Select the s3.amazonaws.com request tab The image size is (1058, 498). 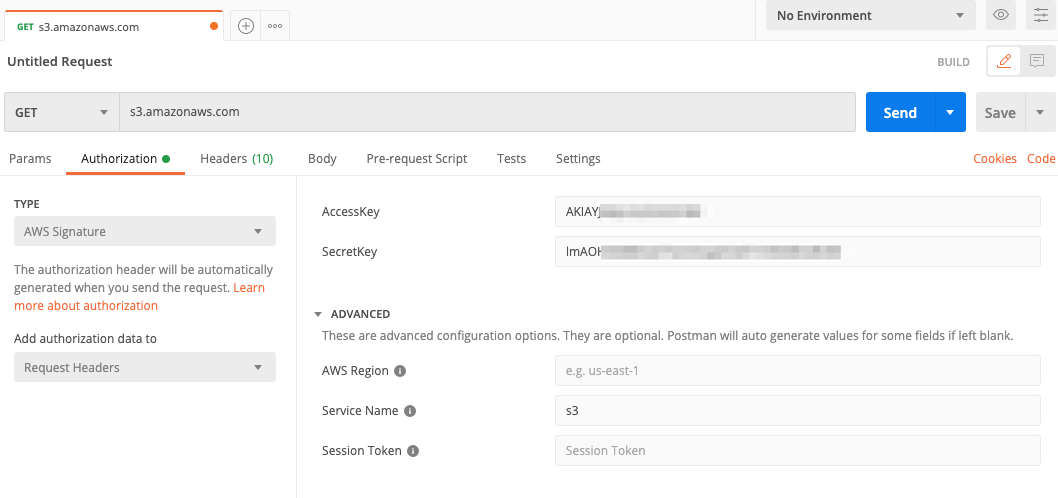(112, 27)
